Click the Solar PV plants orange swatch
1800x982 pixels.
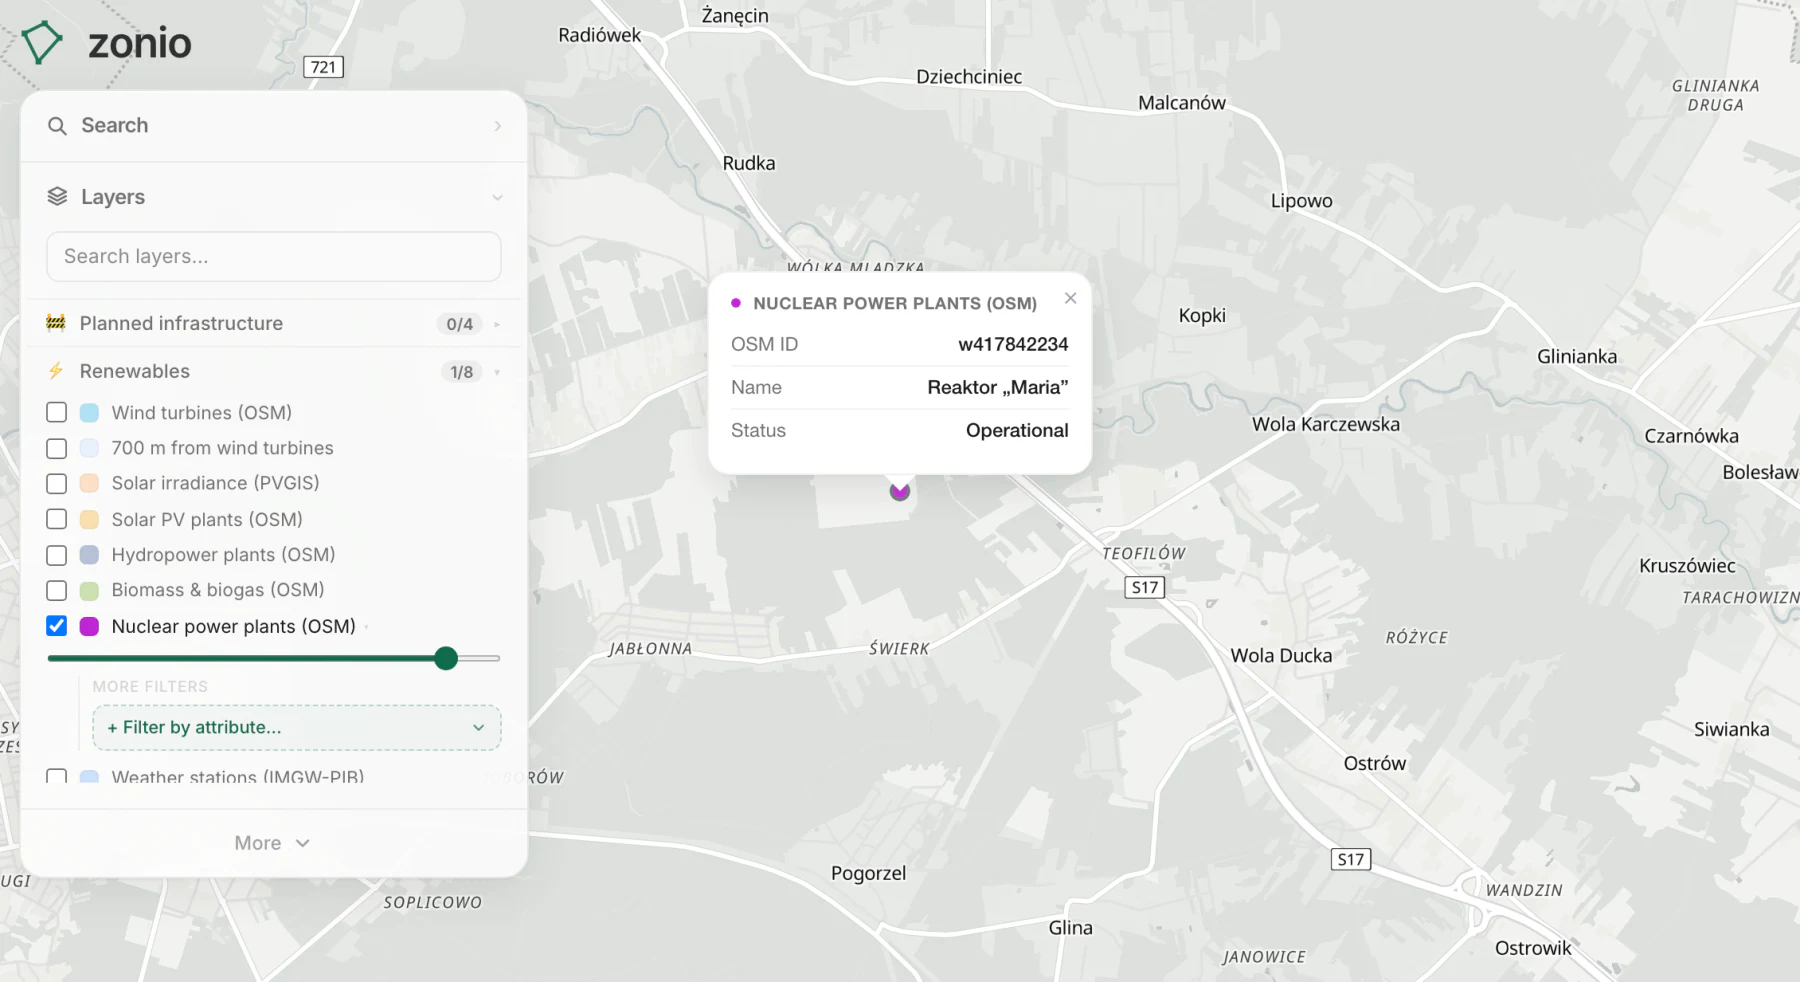tap(89, 519)
